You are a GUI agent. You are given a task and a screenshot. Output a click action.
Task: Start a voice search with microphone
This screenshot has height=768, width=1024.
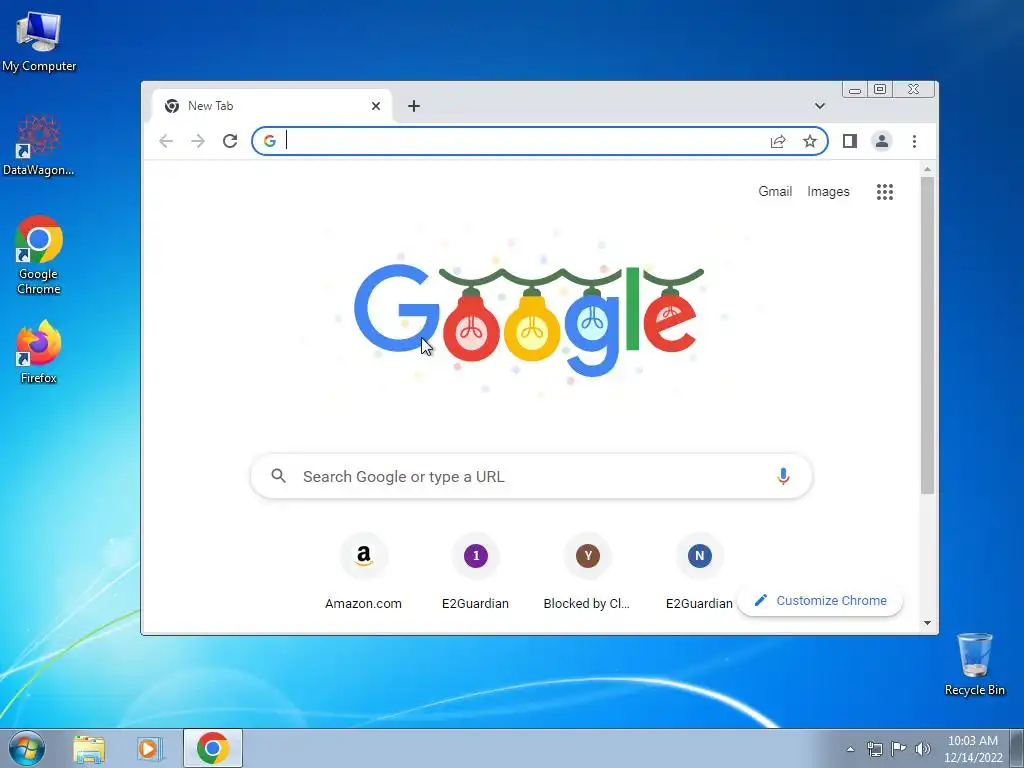783,477
